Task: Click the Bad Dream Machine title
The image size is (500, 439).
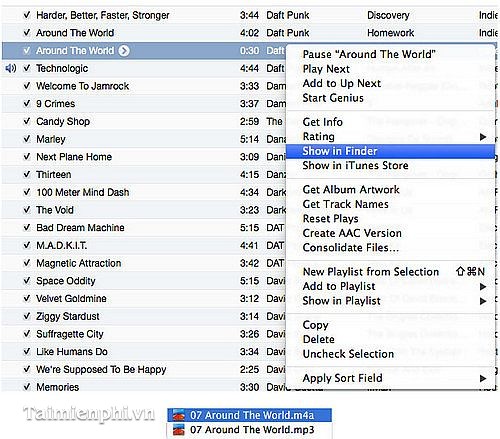Action: 80,228
